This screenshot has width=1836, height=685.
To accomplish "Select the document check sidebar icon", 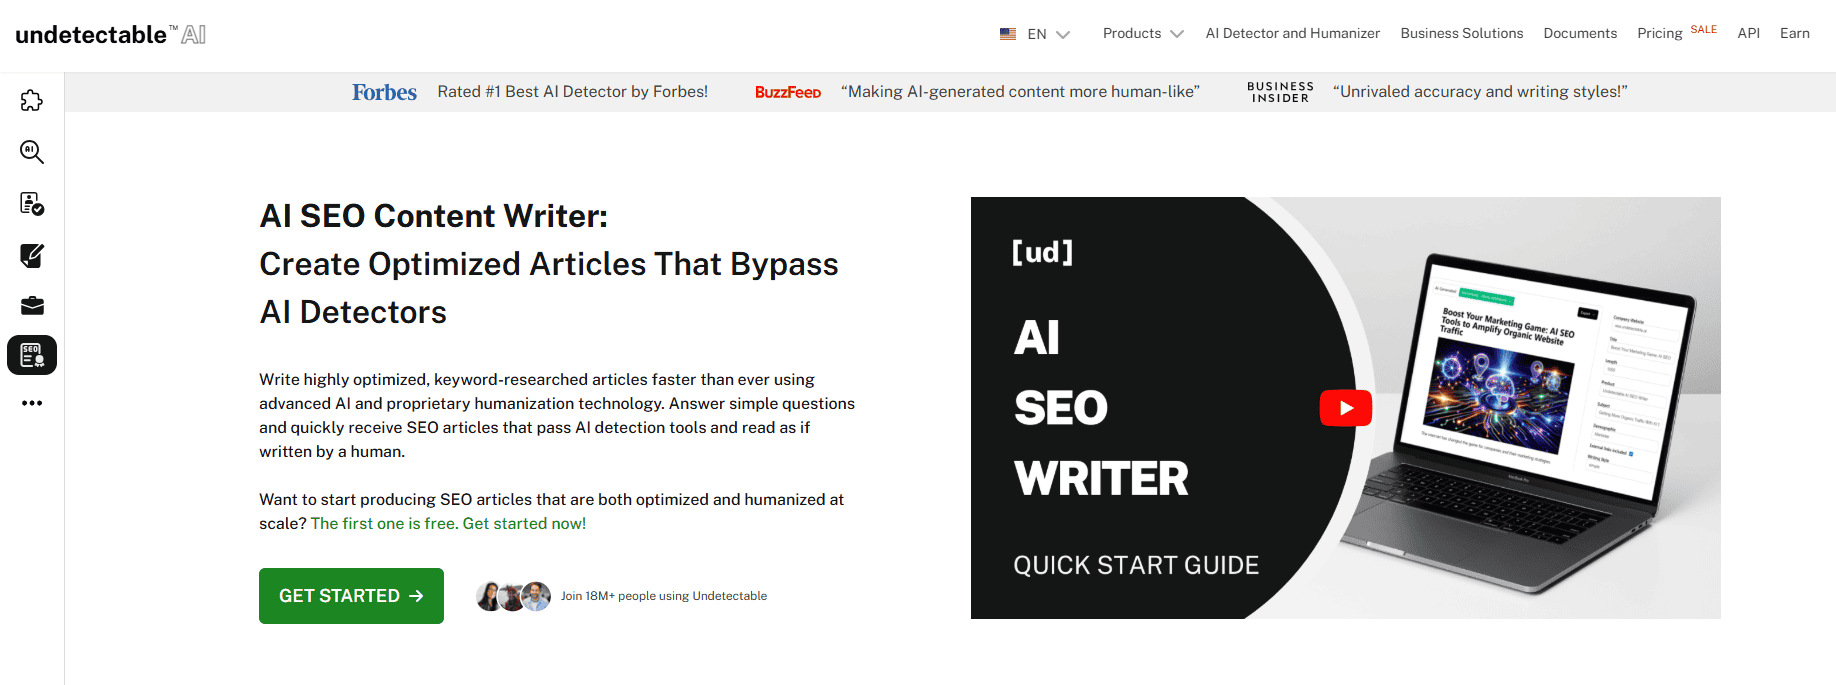I will tap(32, 204).
